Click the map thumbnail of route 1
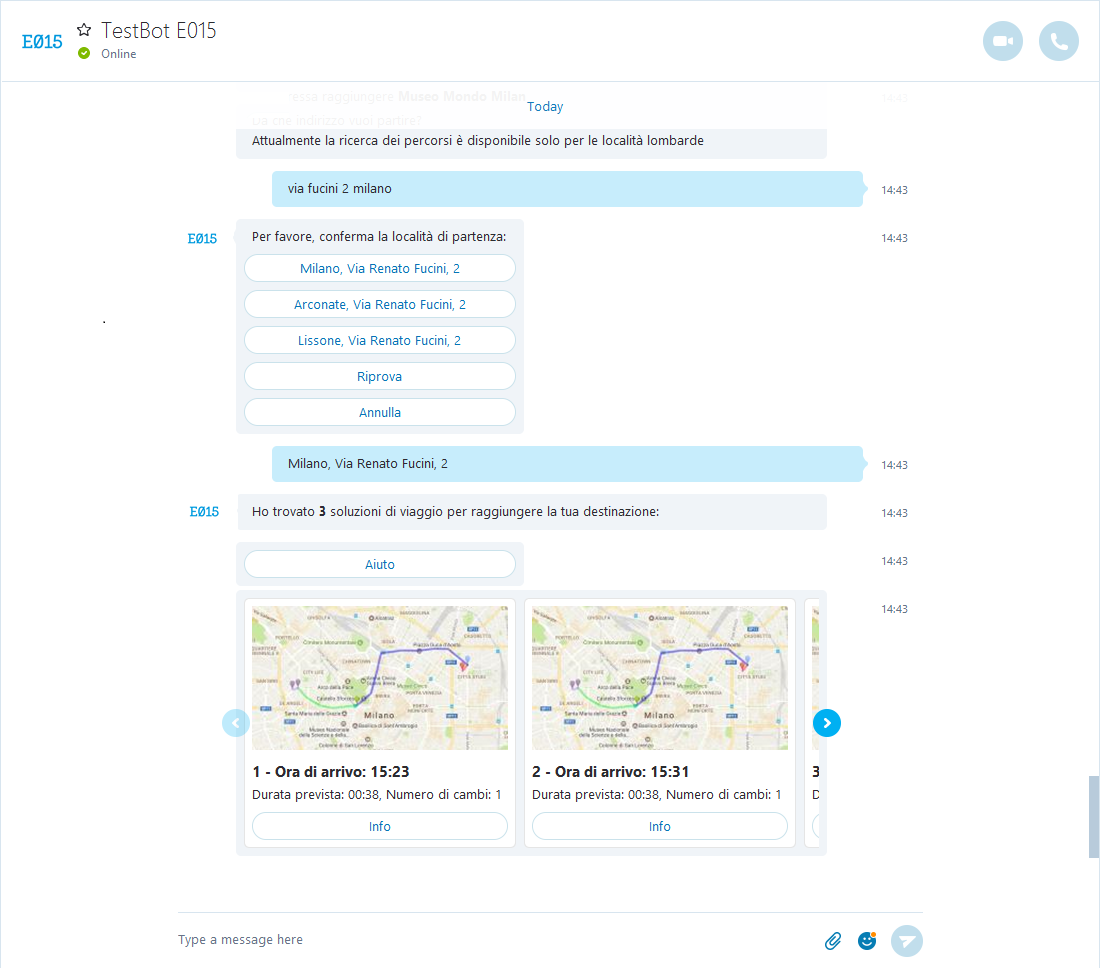The height and width of the screenshot is (968, 1100). pyautogui.click(x=380, y=678)
